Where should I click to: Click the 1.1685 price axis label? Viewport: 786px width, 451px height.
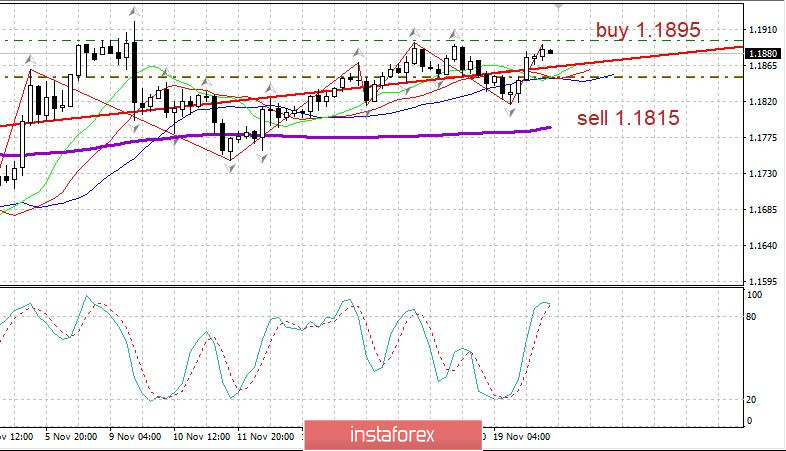762,210
